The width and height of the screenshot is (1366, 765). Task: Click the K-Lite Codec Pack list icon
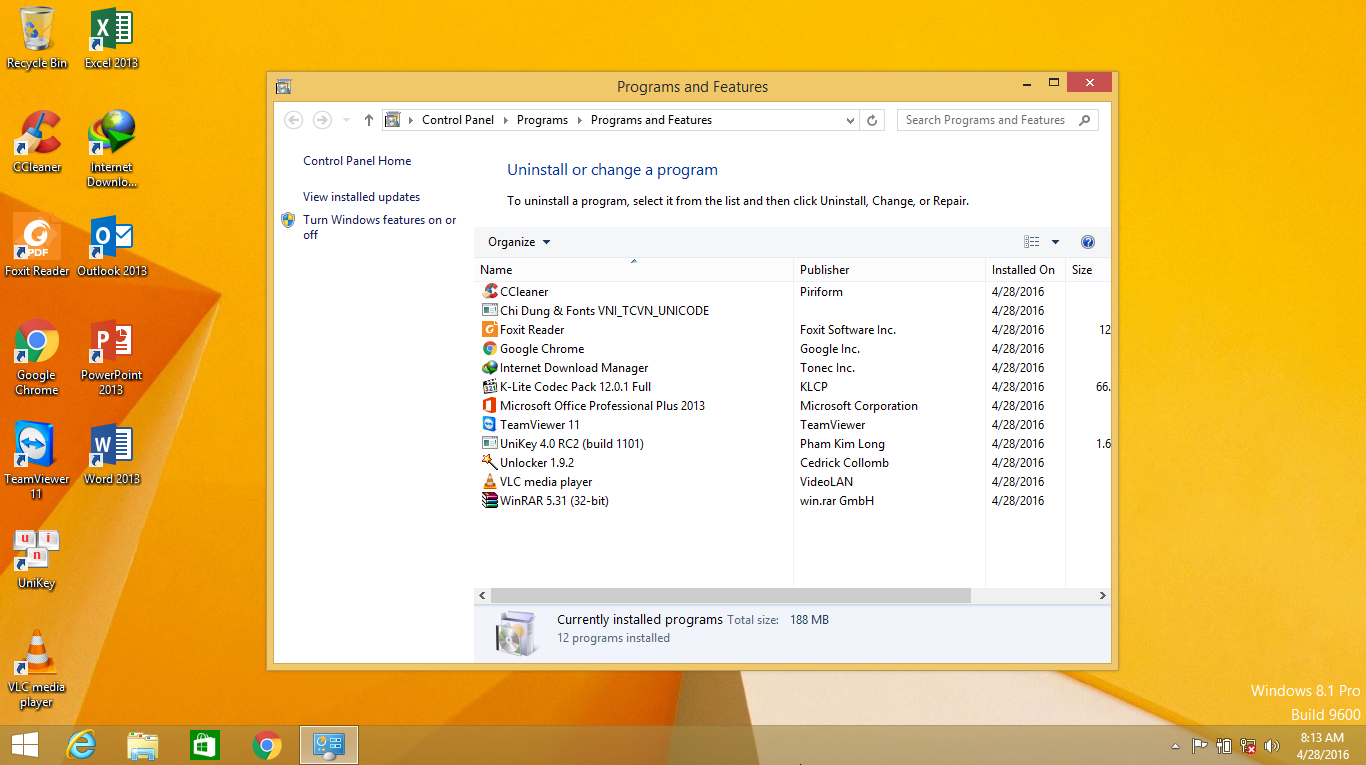click(490, 386)
